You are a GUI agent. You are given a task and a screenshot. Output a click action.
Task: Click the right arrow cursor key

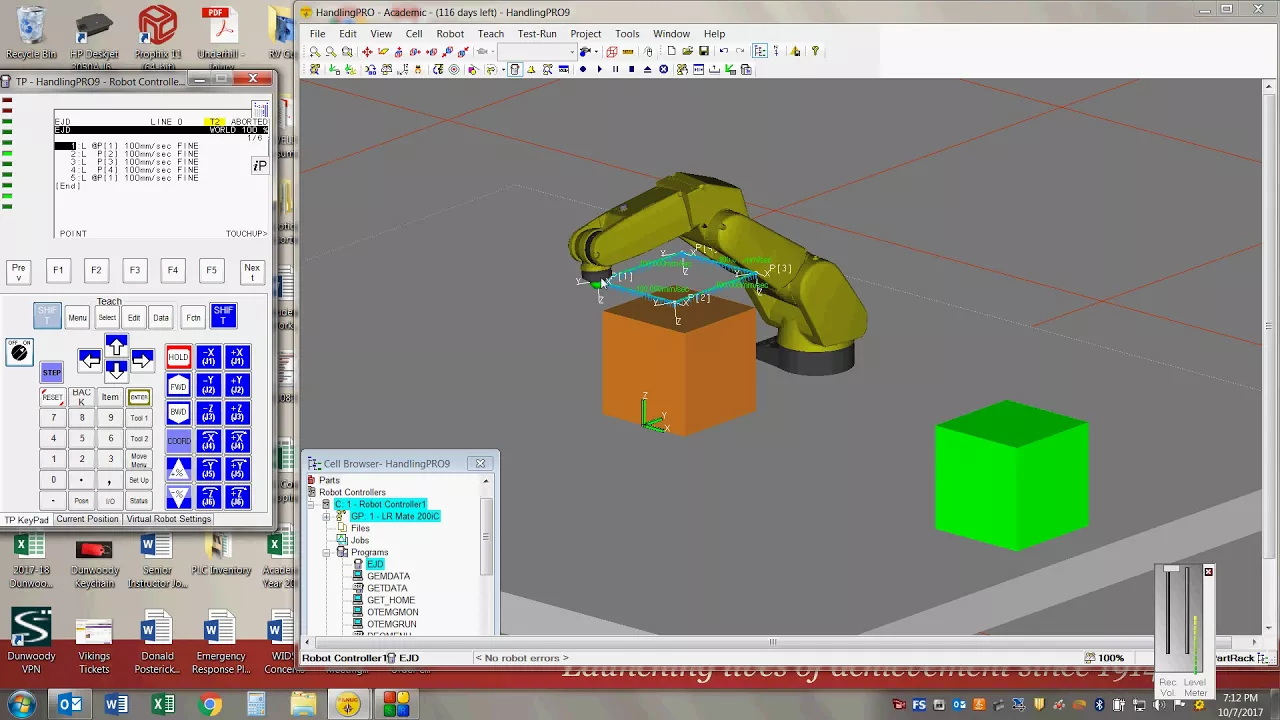(142, 360)
